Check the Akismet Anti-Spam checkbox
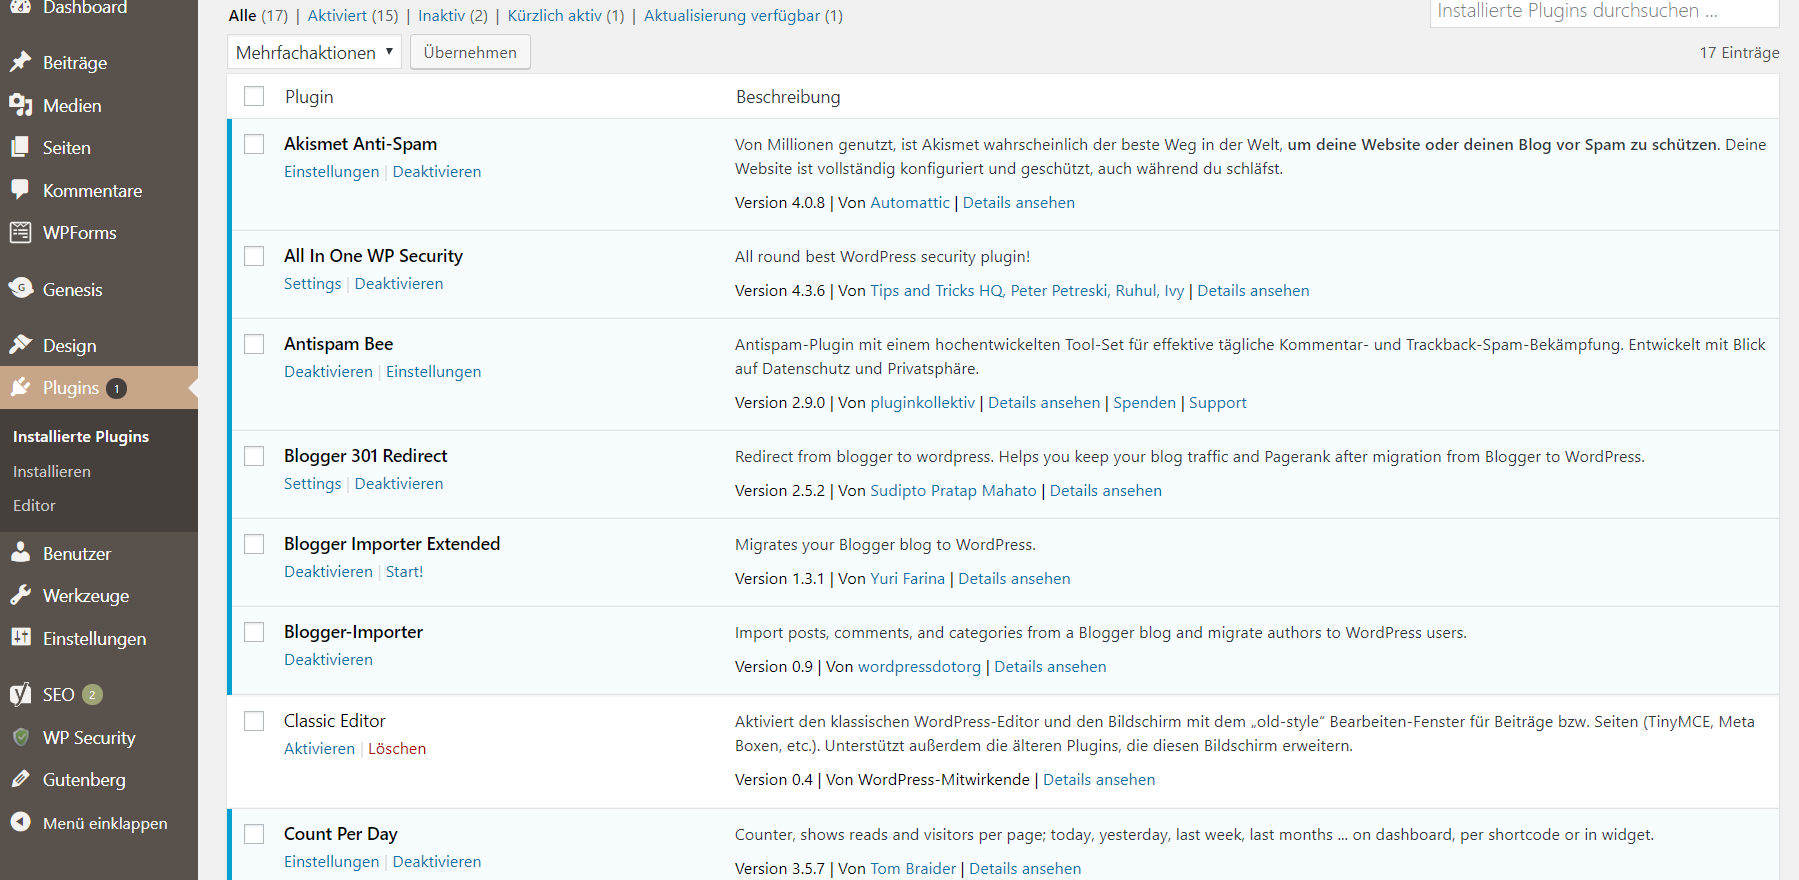This screenshot has width=1799, height=880. pyautogui.click(x=254, y=144)
